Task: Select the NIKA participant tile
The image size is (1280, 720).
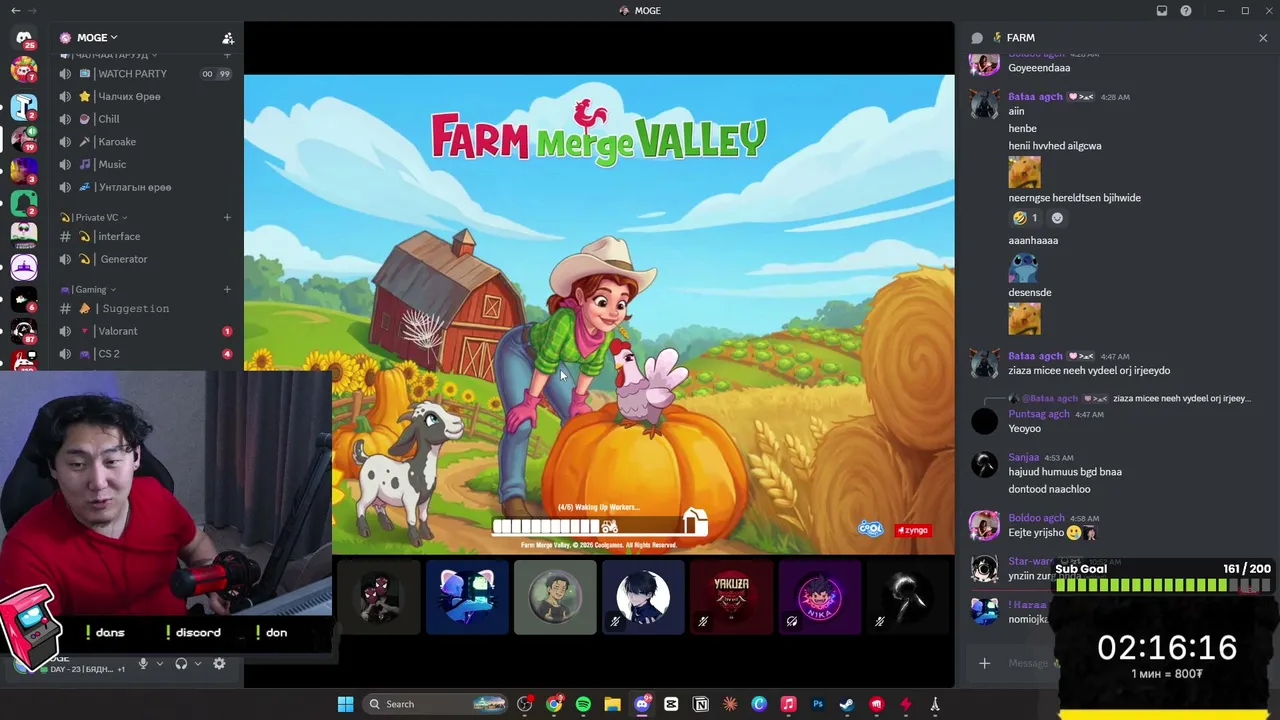Action: (x=819, y=597)
